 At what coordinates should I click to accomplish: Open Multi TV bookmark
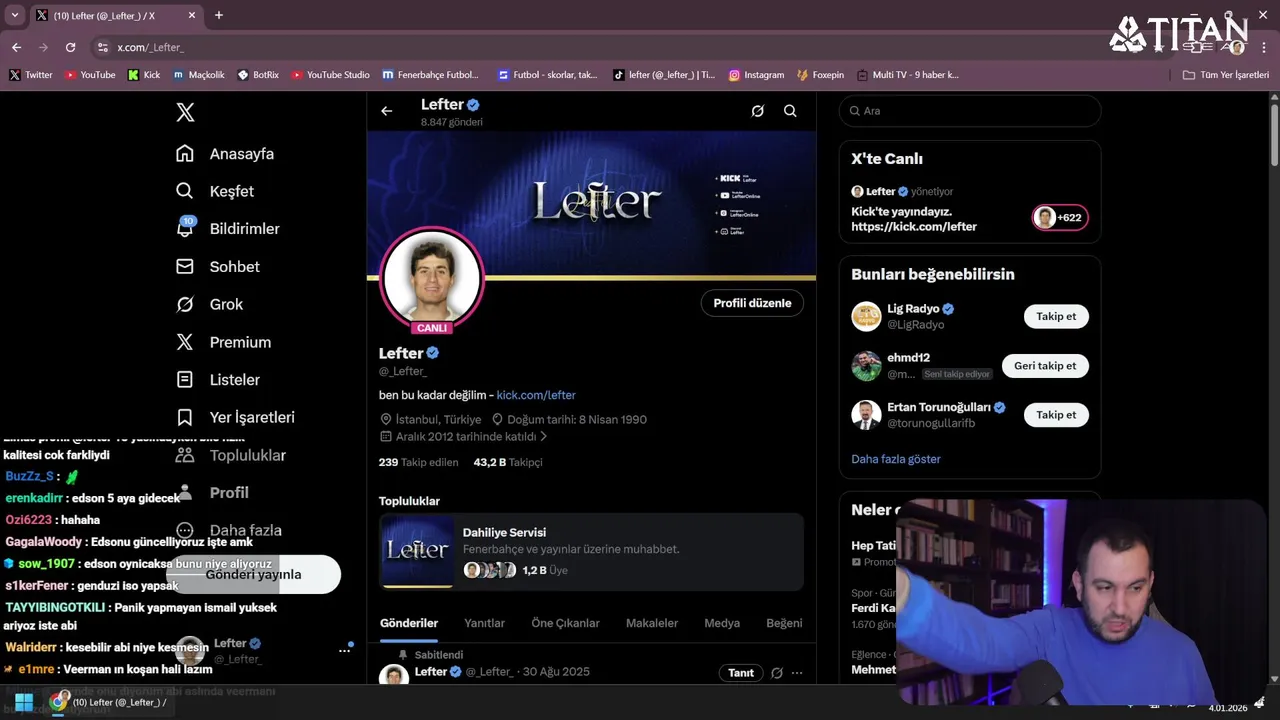tap(907, 75)
